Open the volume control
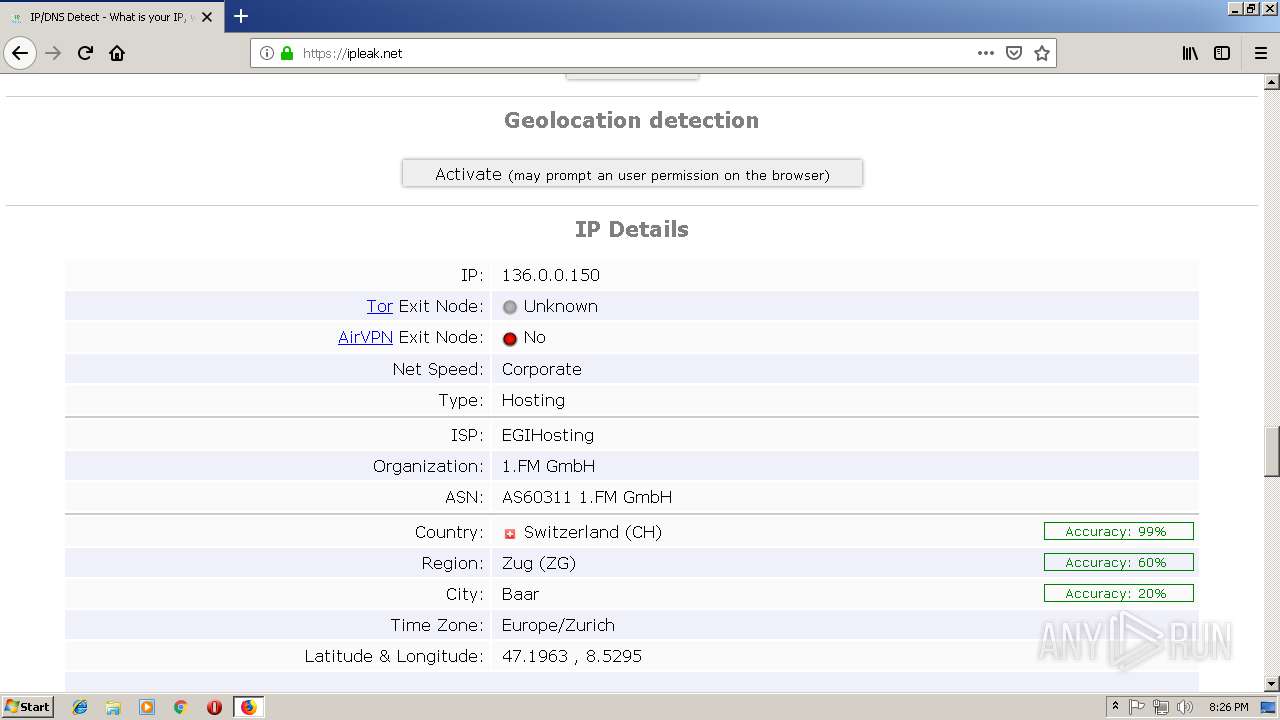Viewport: 1280px width, 720px height. pyautogui.click(x=1185, y=707)
